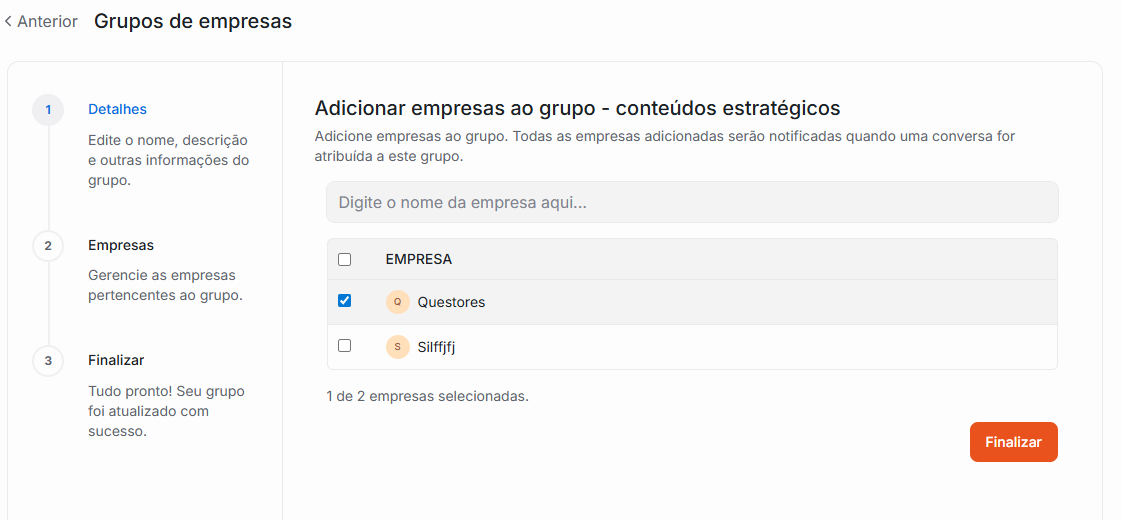Screen dimensions: 1121x520
Task: Open the Detalhes step
Action: [x=117, y=109]
